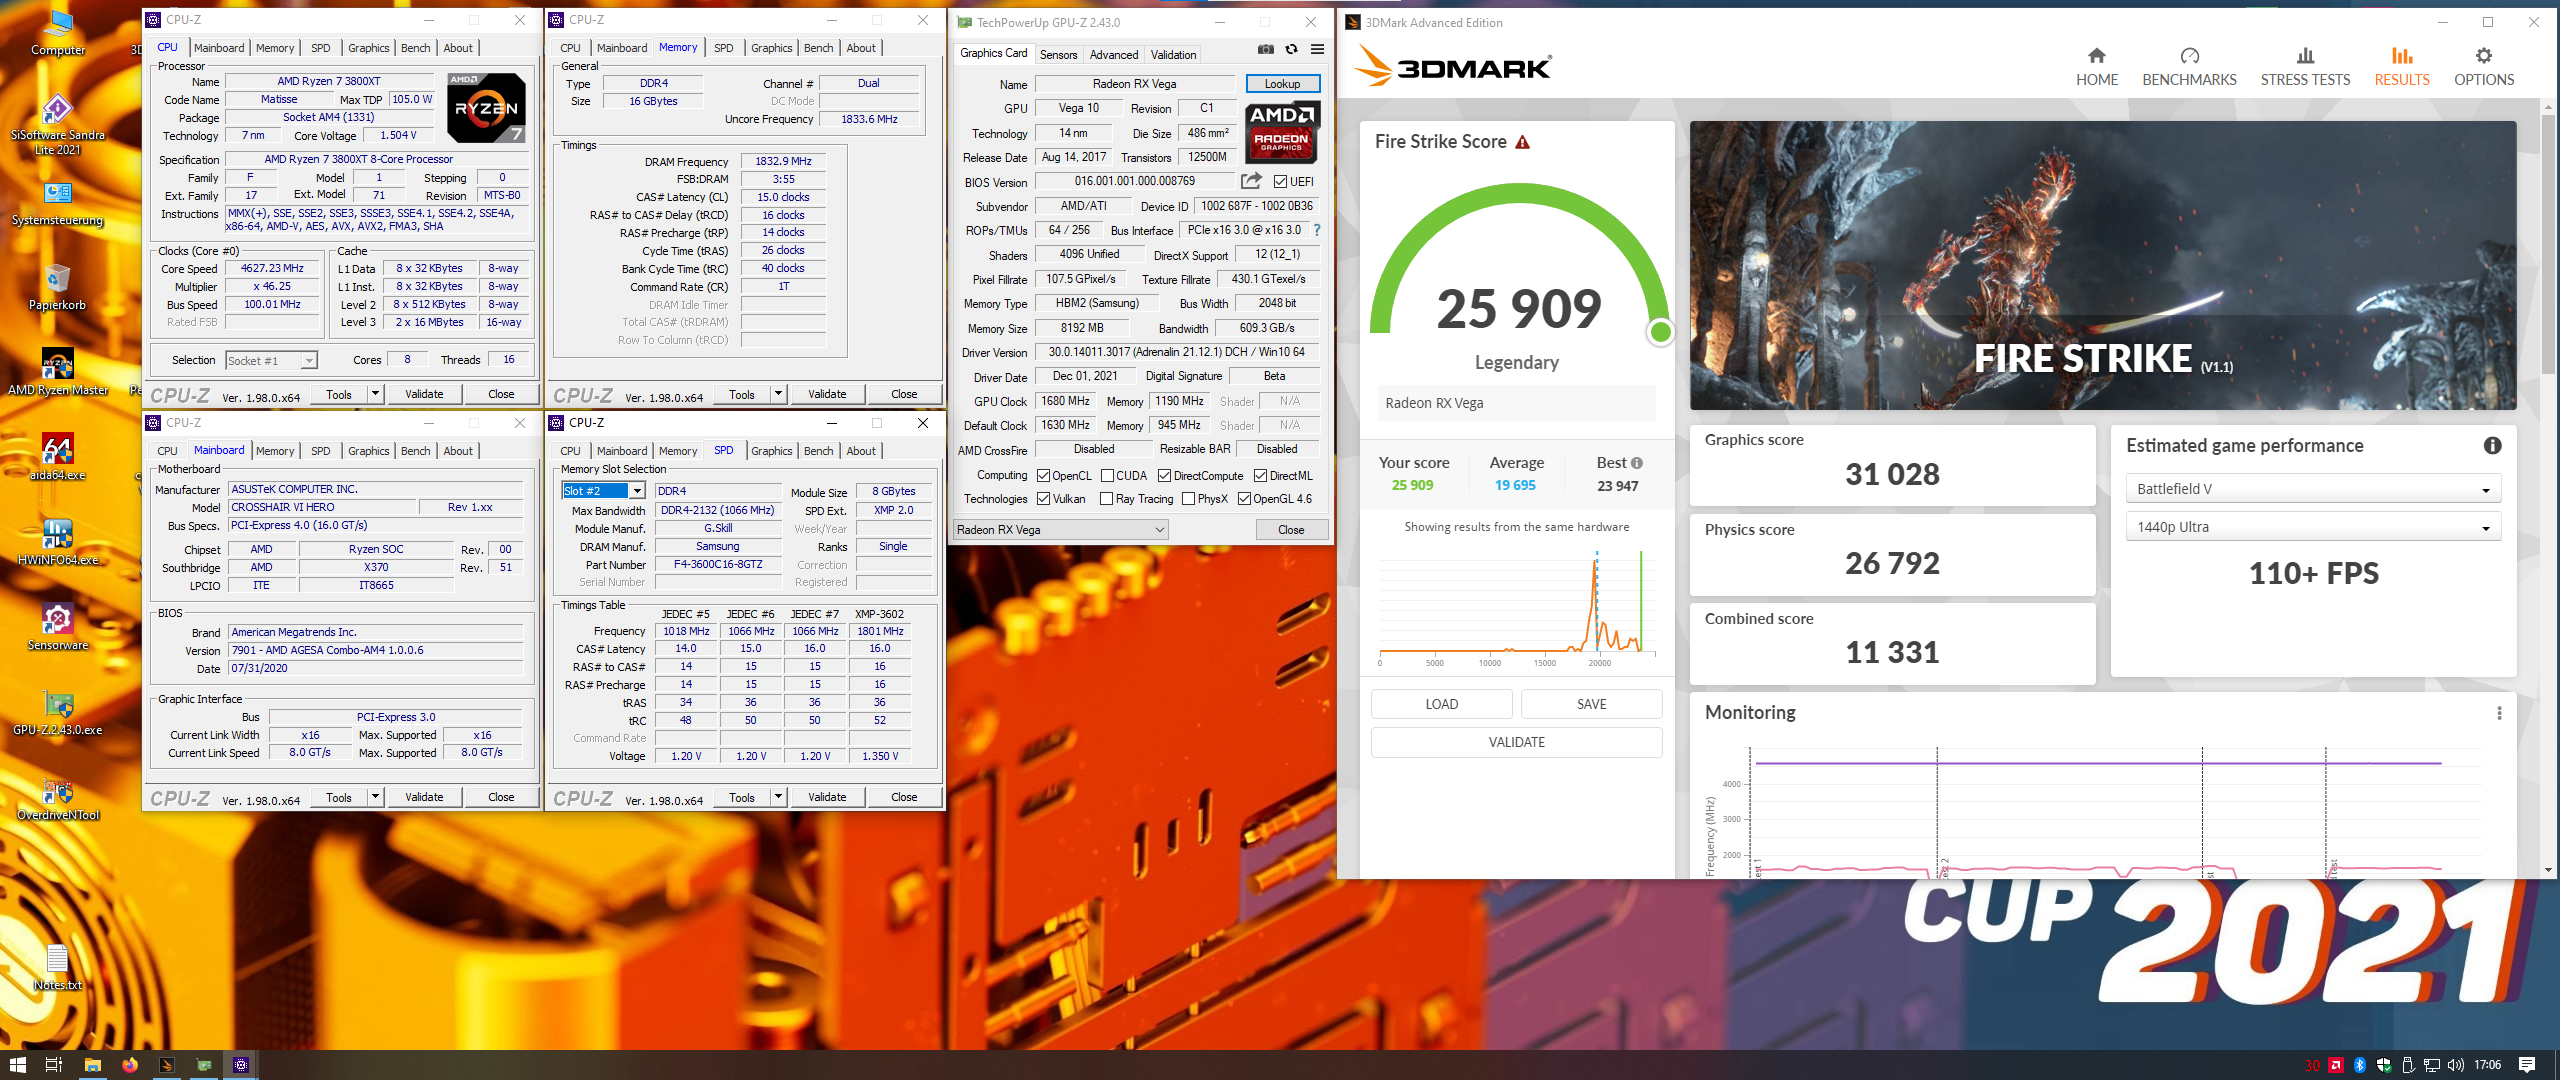Viewport: 2560px width, 1080px height.
Task: Toggle the DirectML checkbox in GPU-Z
Action: point(1260,475)
